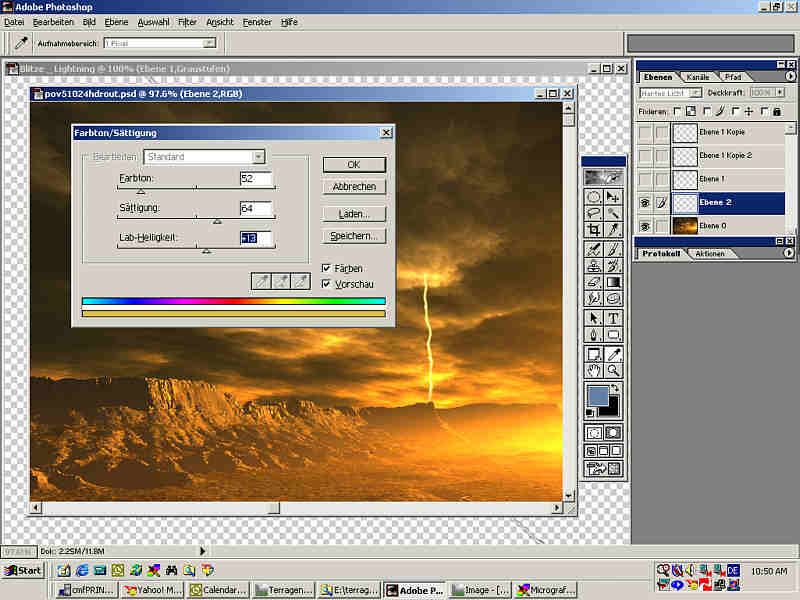Viewport: 800px width, 600px height.
Task: Select the Lasso tool
Action: (x=594, y=213)
